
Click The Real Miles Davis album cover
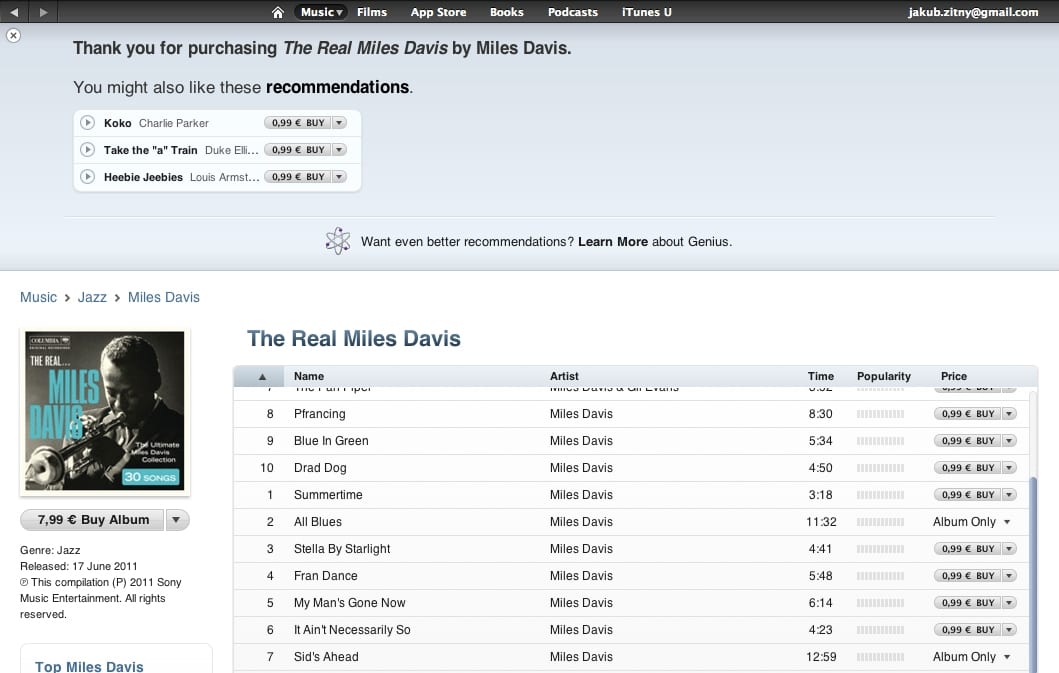[105, 412]
